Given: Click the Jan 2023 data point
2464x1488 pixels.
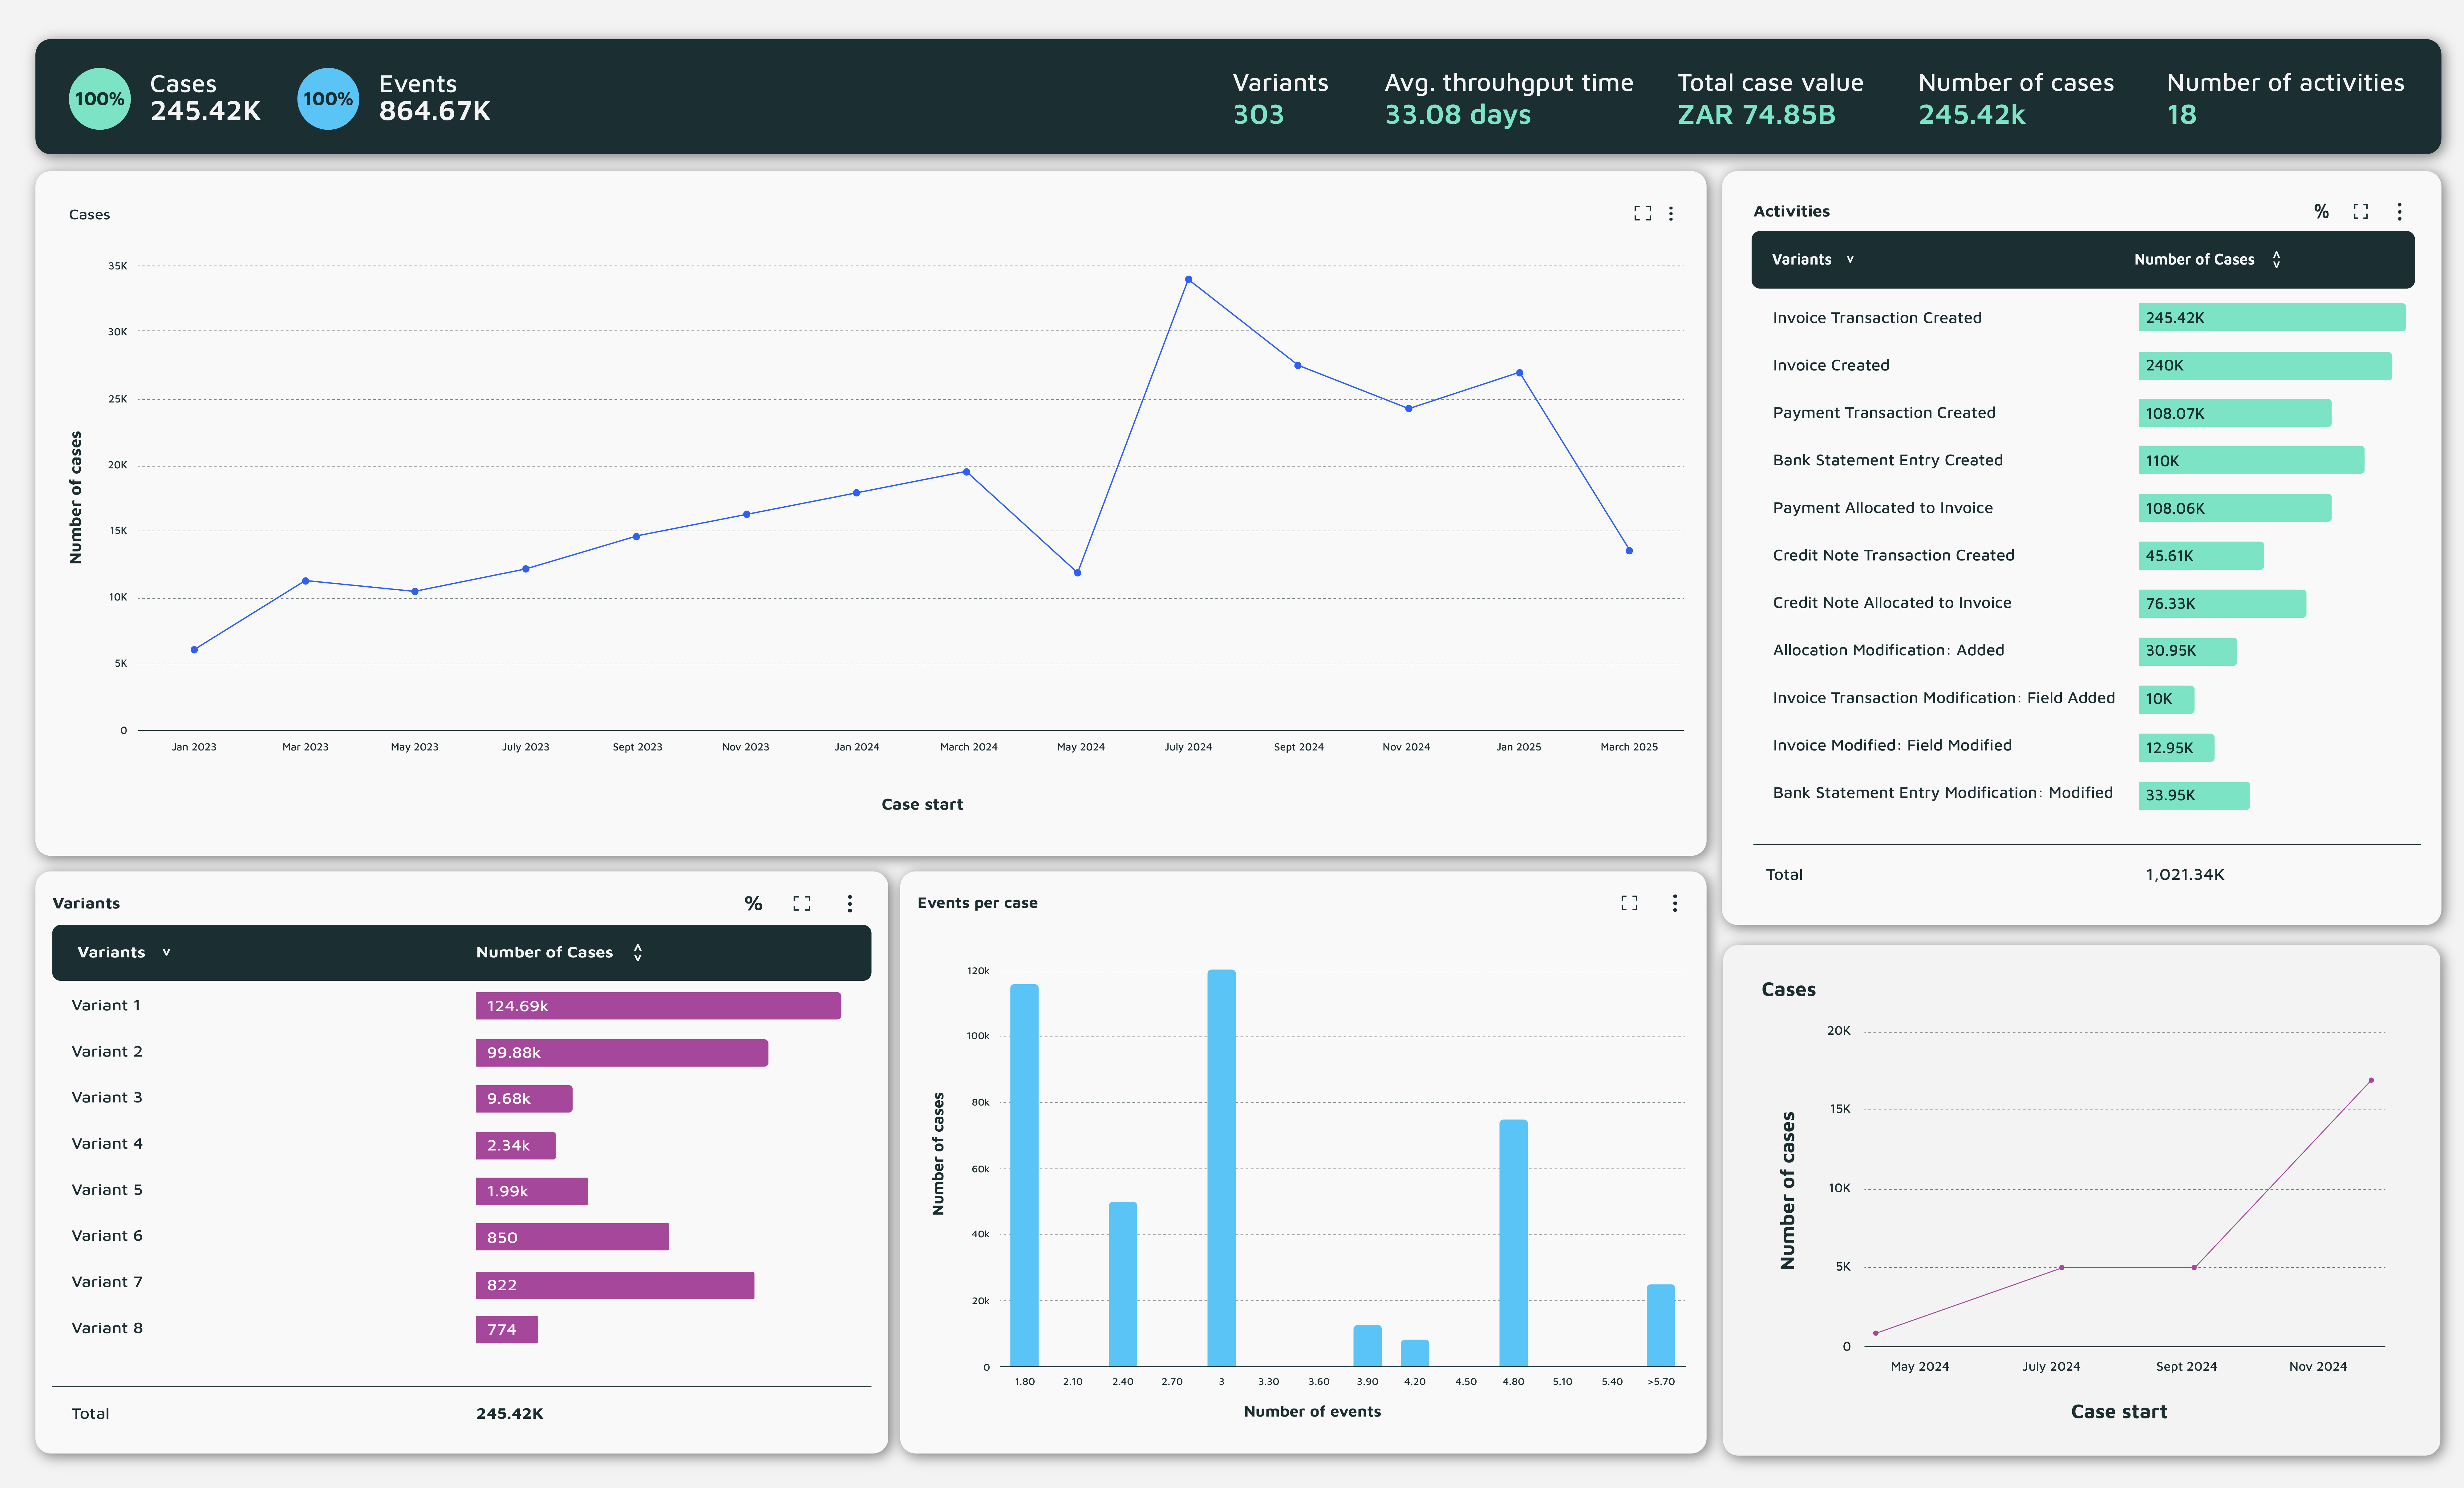Looking at the screenshot, I should (x=194, y=650).
